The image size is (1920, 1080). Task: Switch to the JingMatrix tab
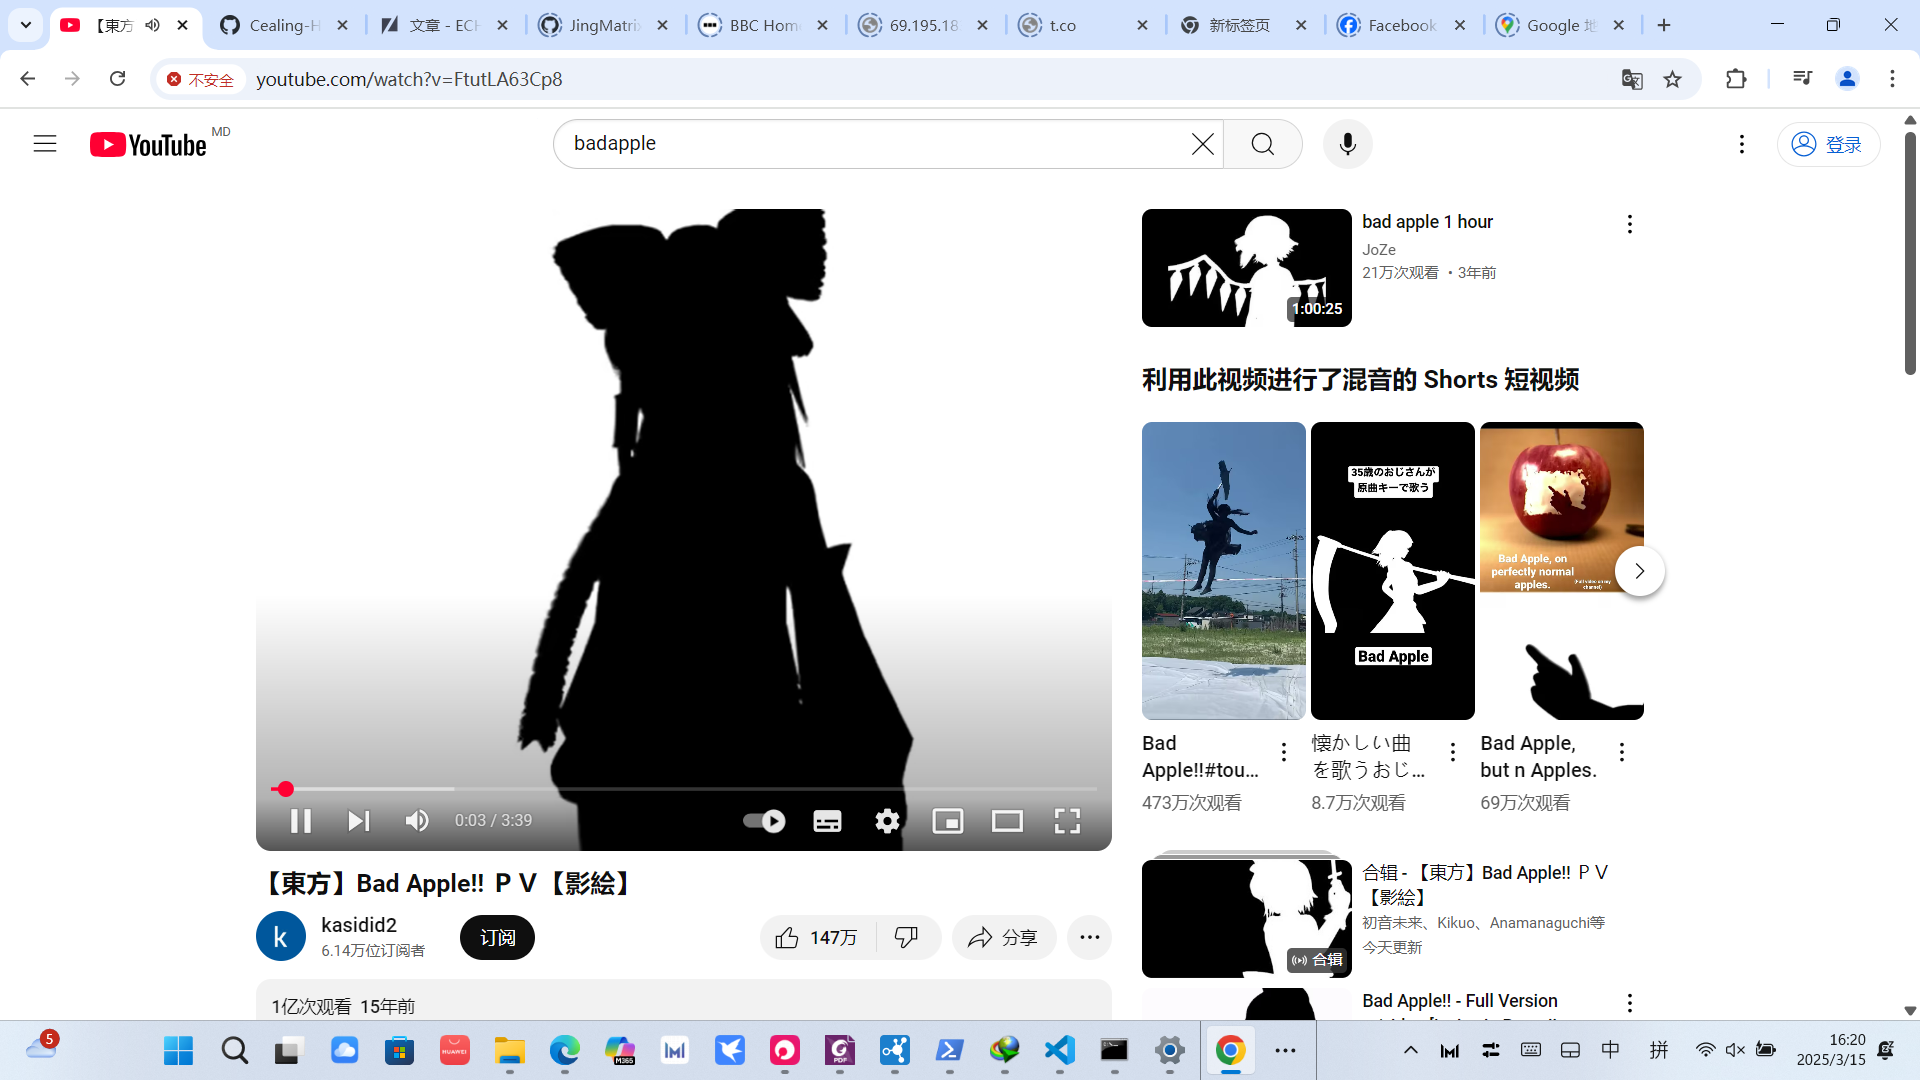pyautogui.click(x=604, y=26)
